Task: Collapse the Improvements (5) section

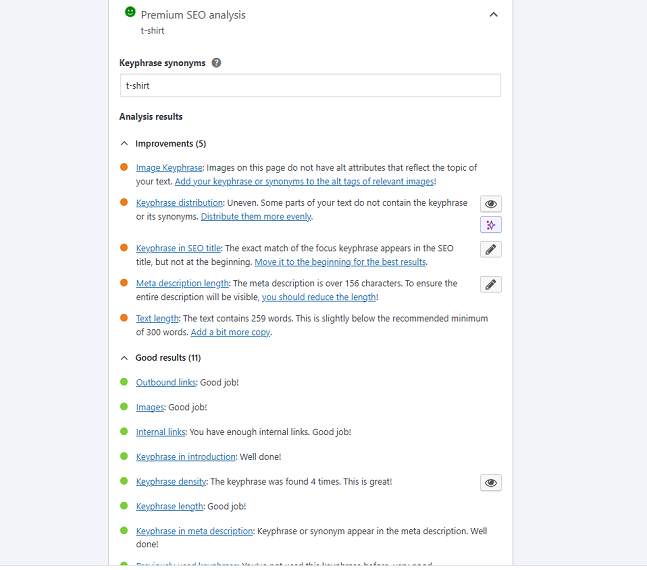Action: tap(125, 144)
